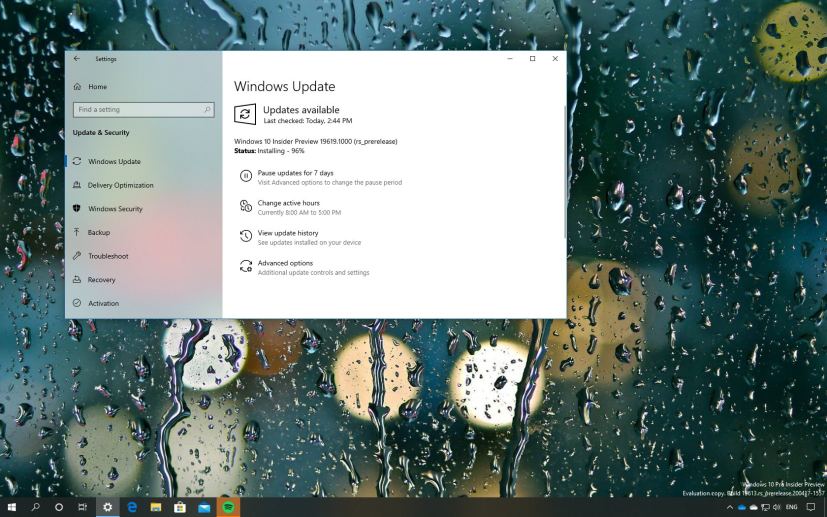
Task: Click Advanced options
Action: coord(285,263)
